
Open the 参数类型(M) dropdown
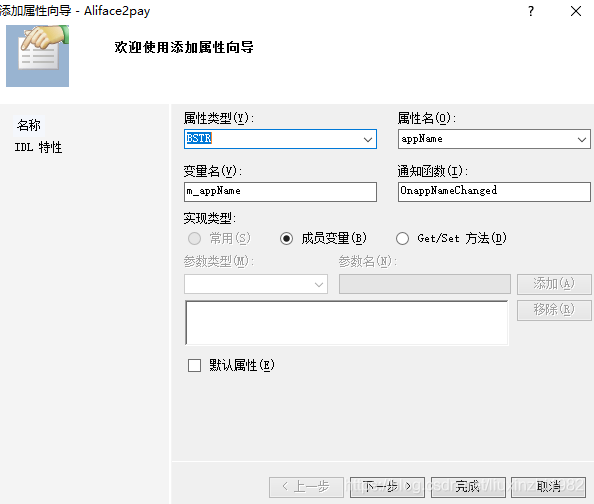pyautogui.click(x=256, y=284)
